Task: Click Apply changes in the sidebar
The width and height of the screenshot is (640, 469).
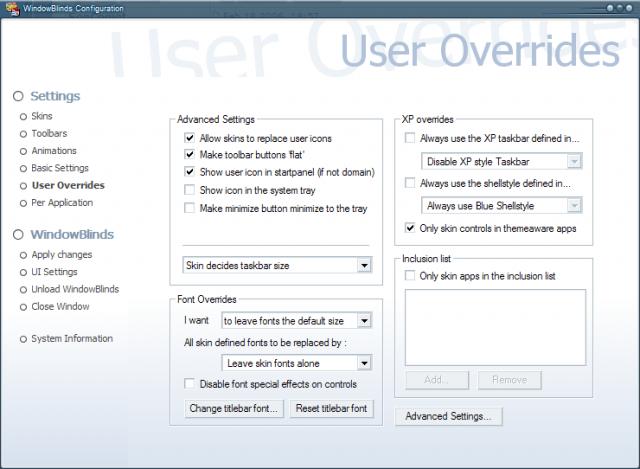Action: [x=62, y=255]
